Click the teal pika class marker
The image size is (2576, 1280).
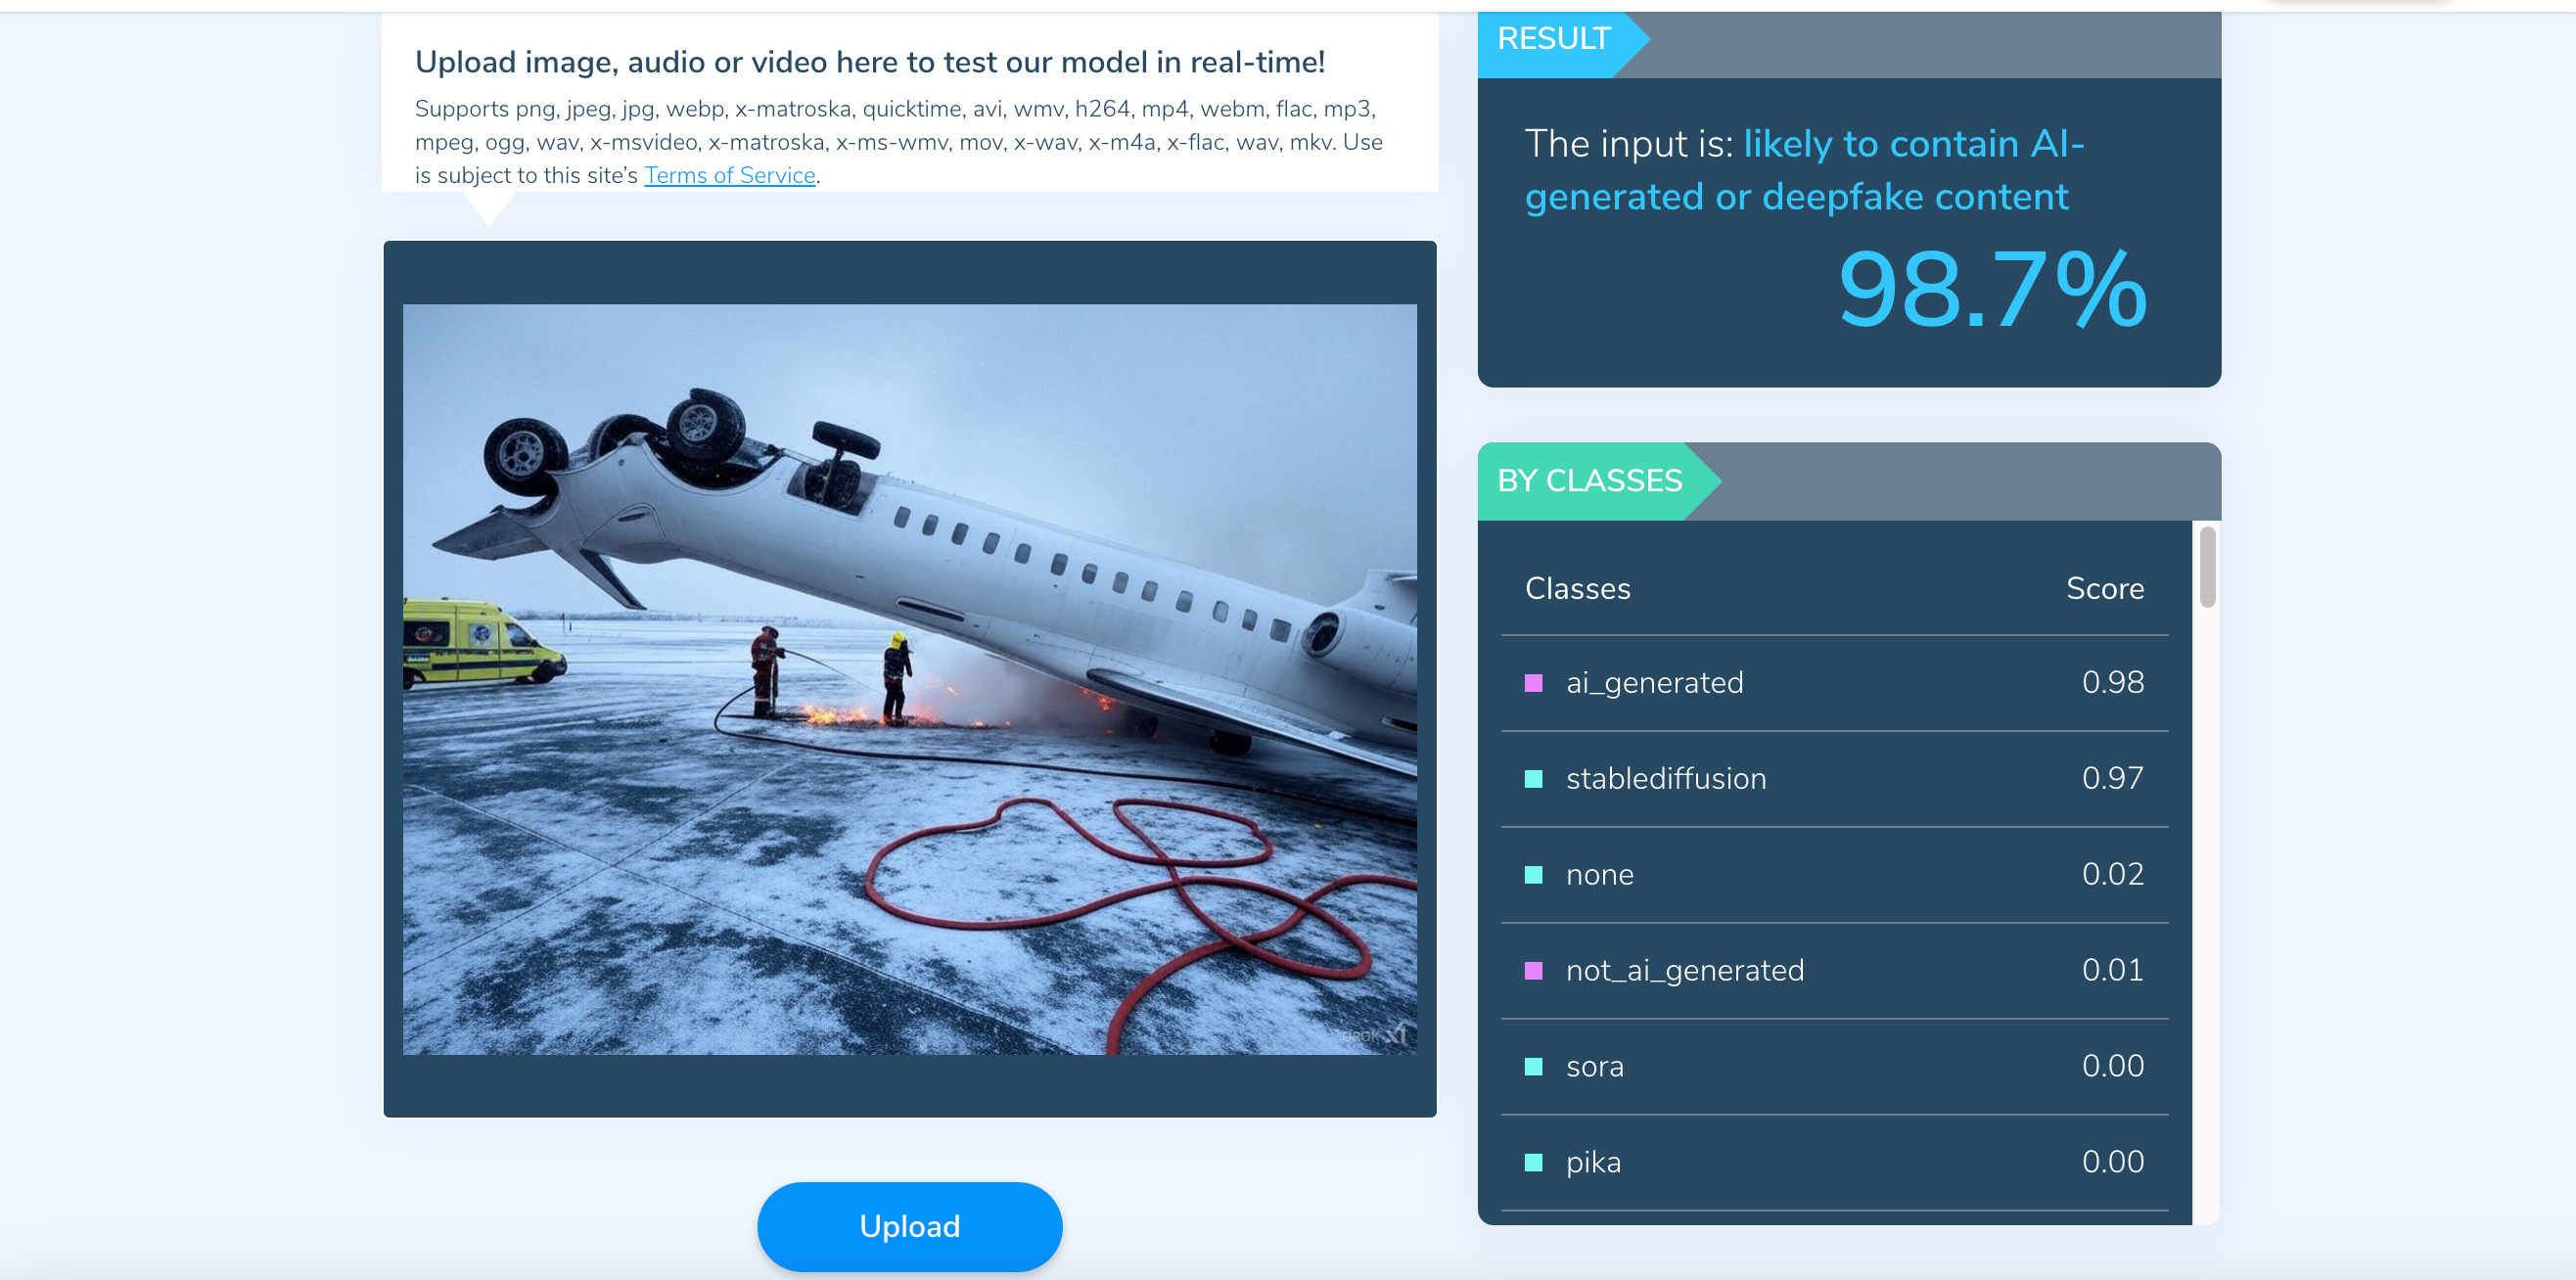click(1533, 1162)
